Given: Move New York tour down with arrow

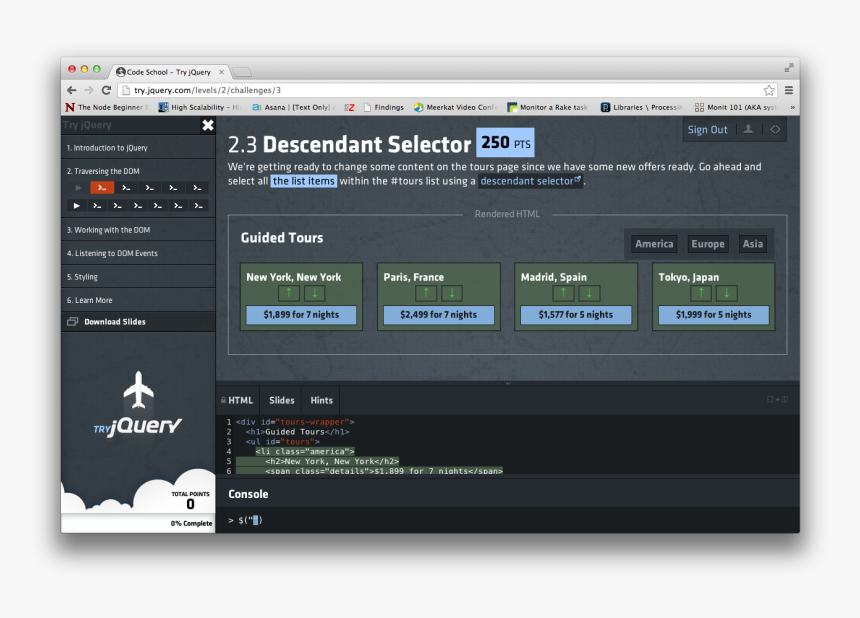Looking at the screenshot, I should [315, 293].
